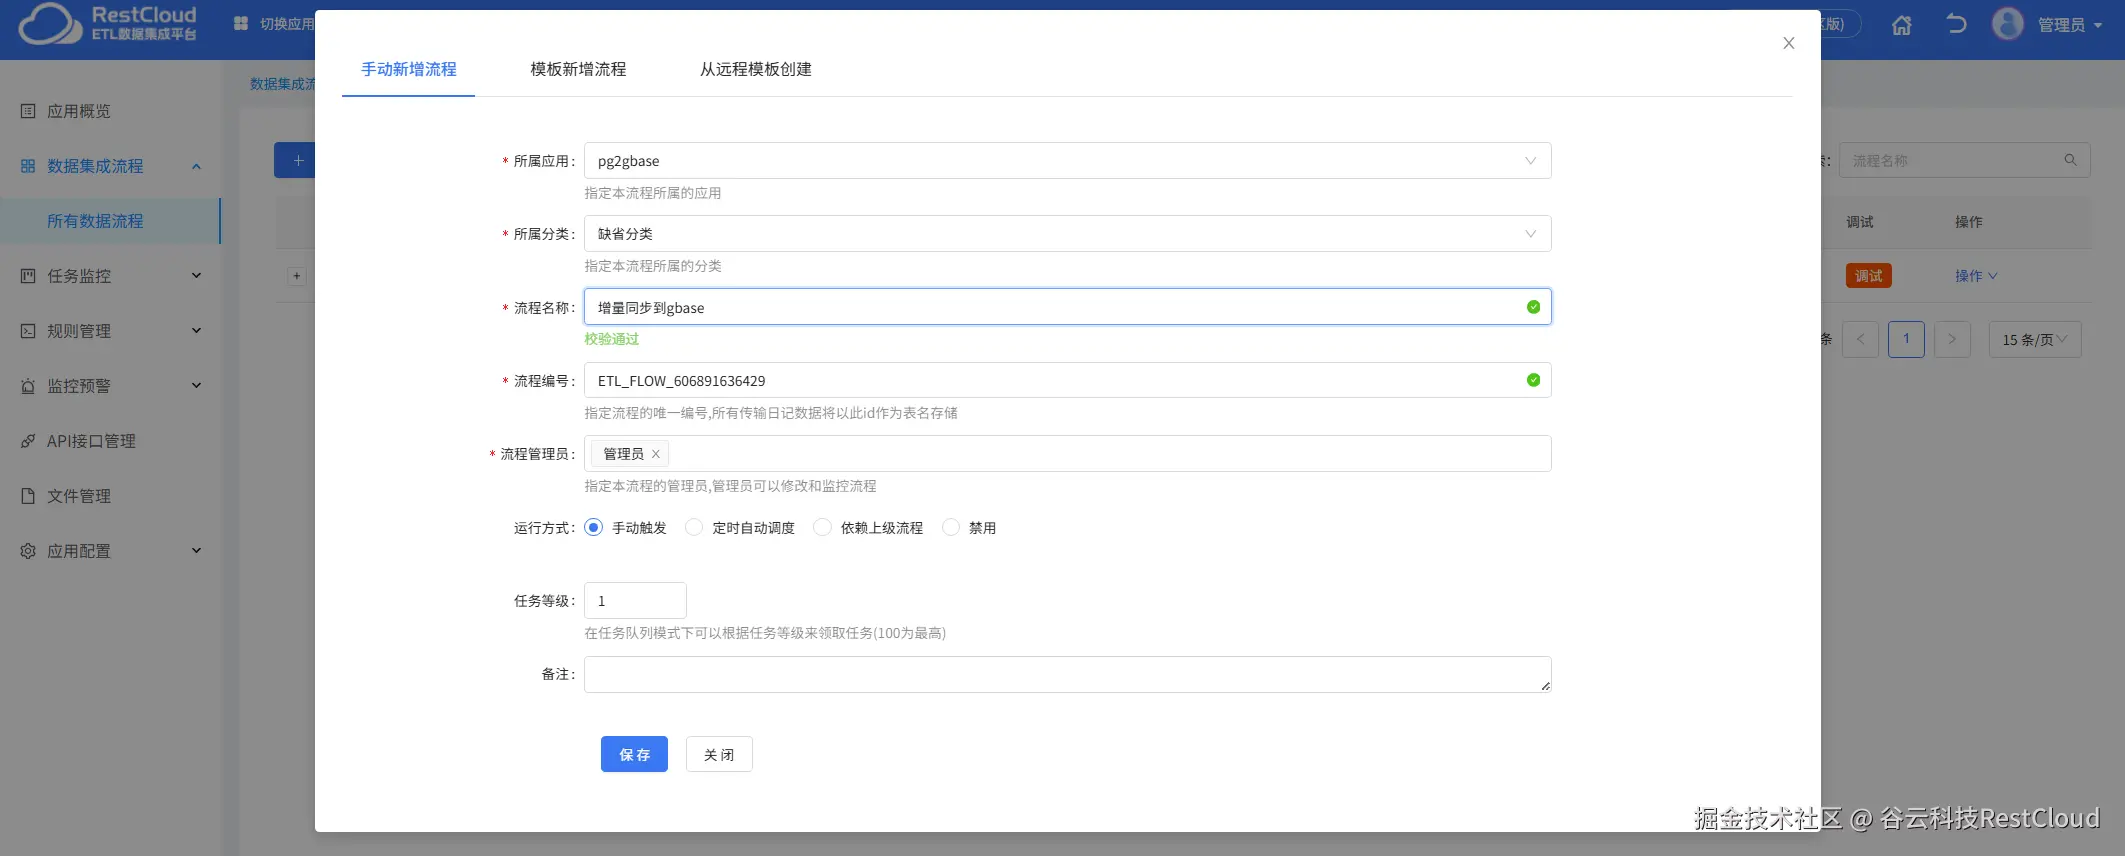The image size is (2125, 856).
Task: Open the 所属分类 dropdown
Action: (1066, 234)
